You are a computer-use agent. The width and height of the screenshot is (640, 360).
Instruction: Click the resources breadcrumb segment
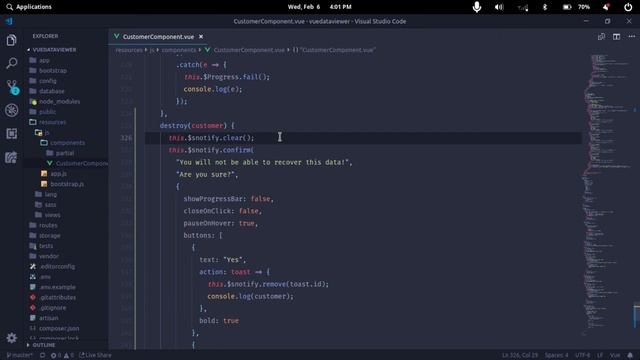tap(129, 50)
